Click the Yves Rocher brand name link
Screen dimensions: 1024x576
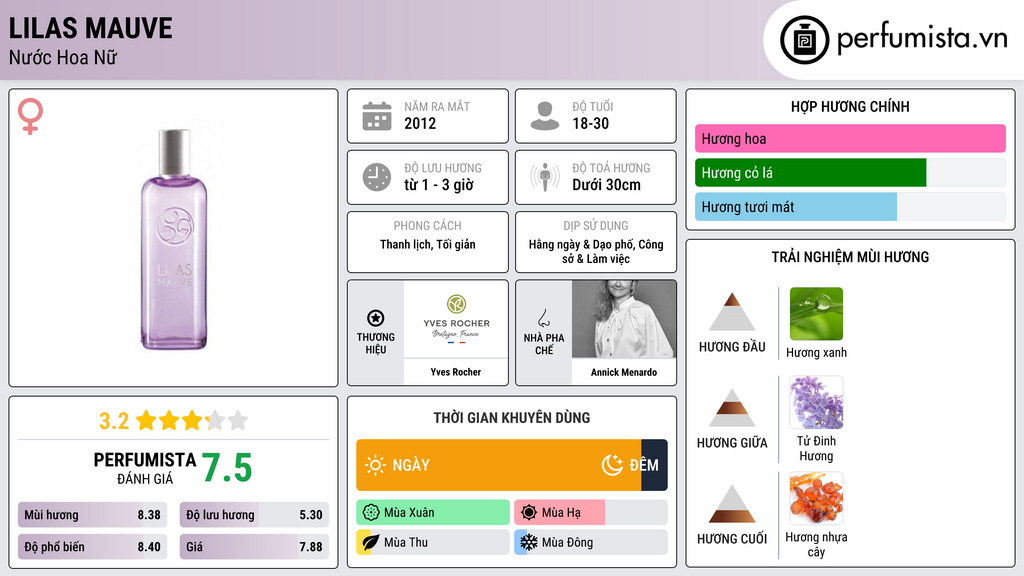456,372
